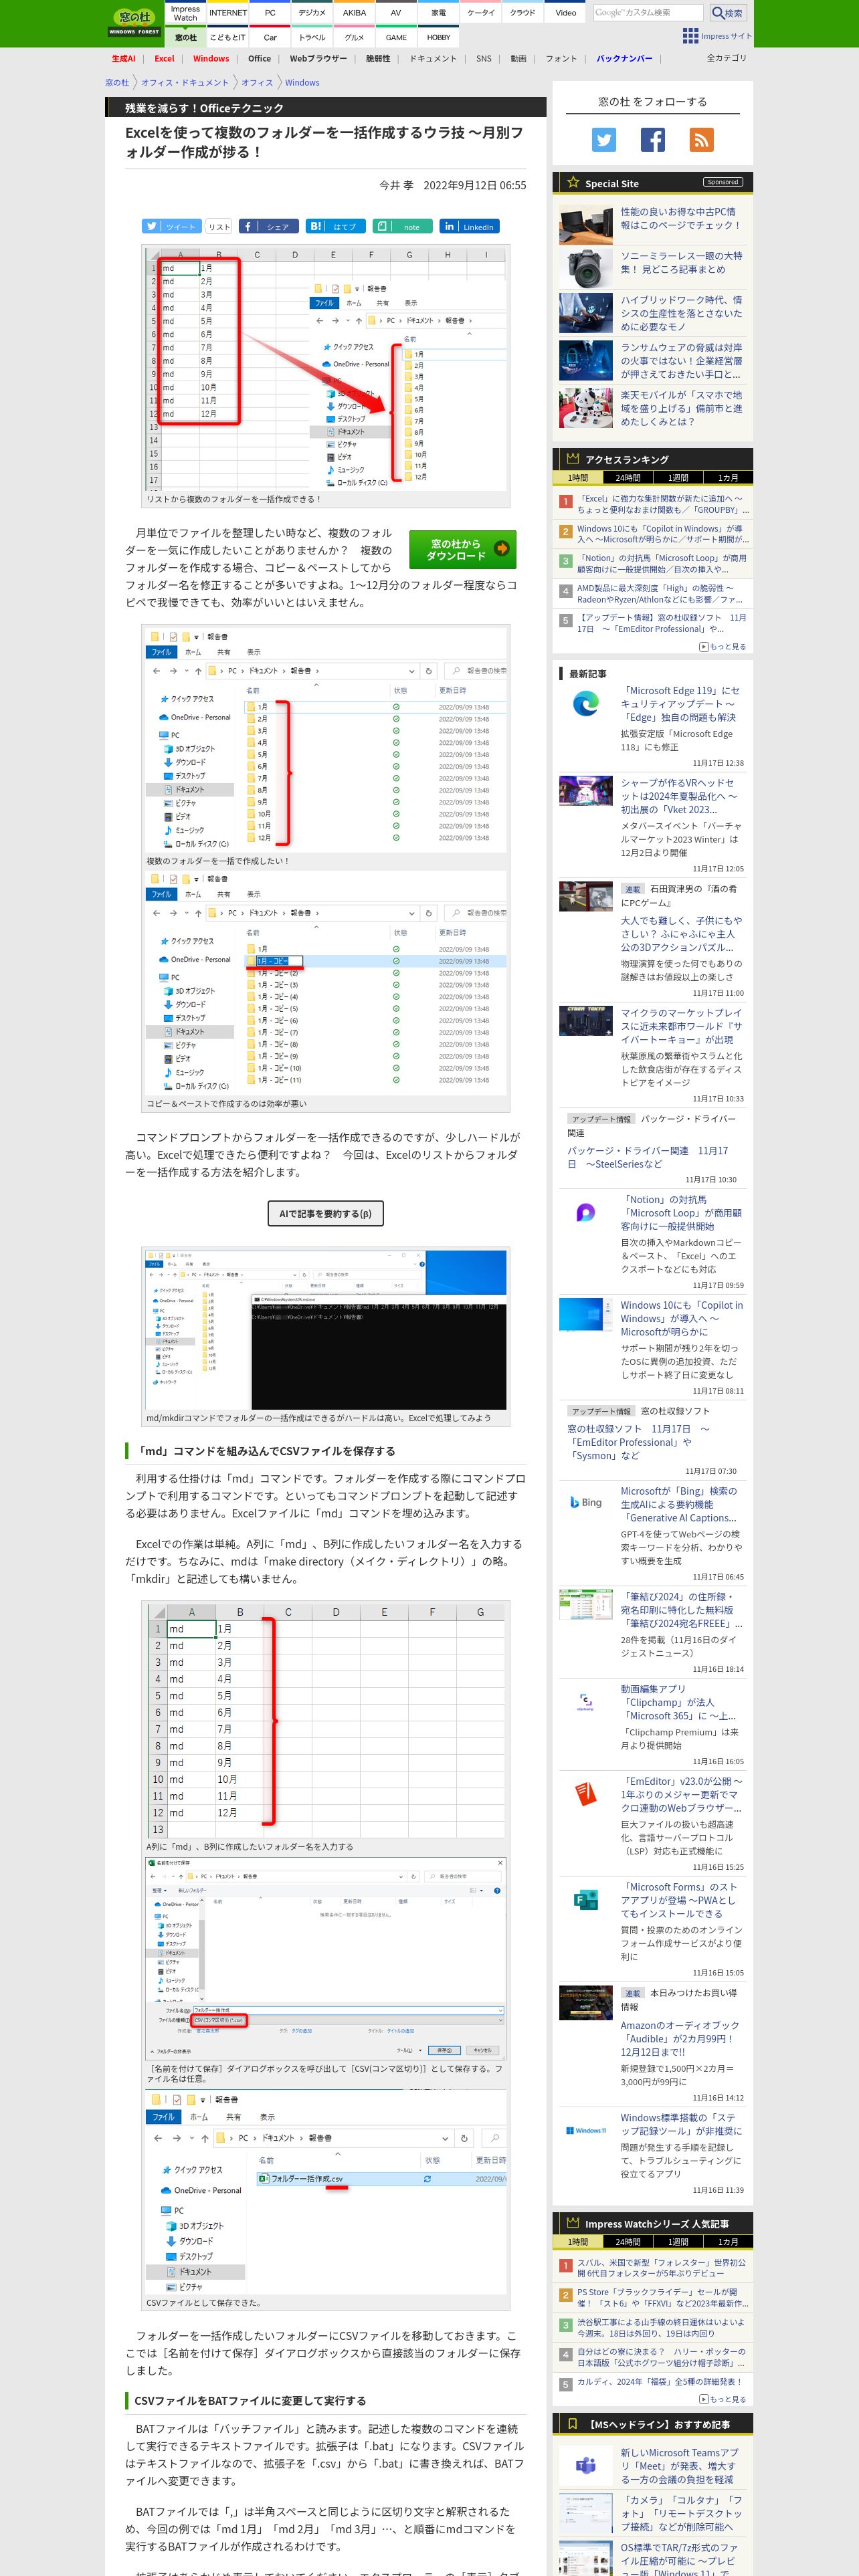
Task: Focus the Google カスタム検索 input field
Action: pyautogui.click(x=649, y=13)
